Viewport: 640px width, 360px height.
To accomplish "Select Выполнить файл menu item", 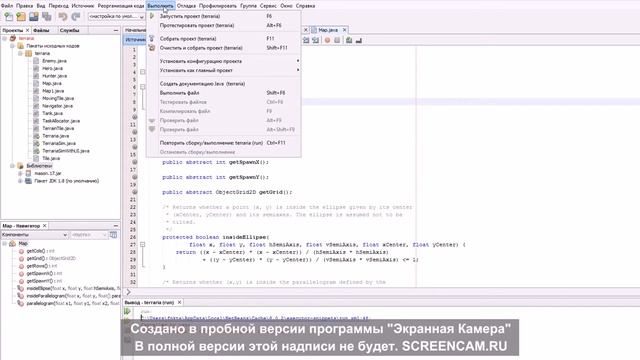I will coord(224,93).
